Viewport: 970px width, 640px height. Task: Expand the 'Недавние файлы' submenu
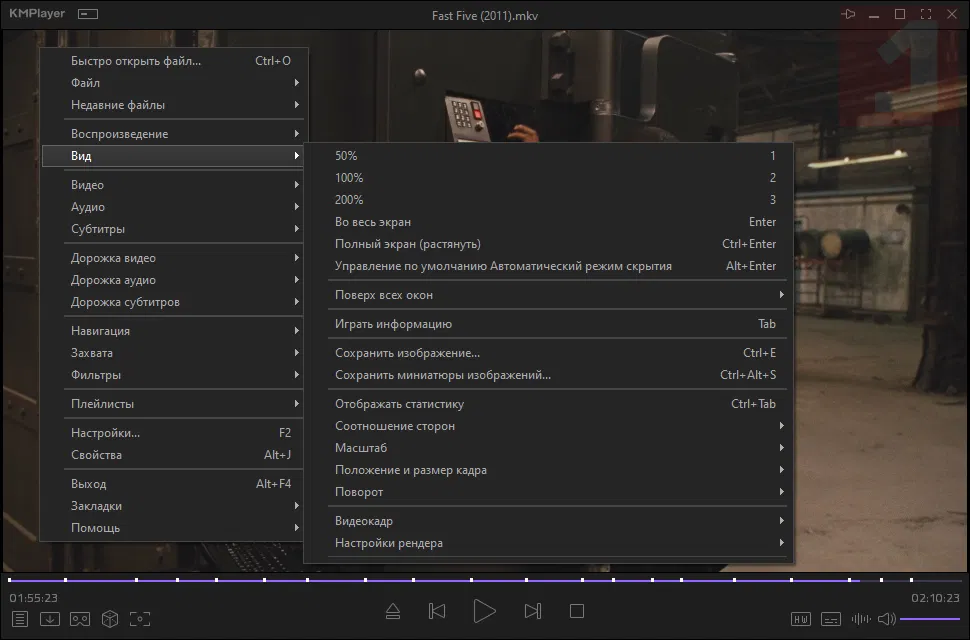174,105
